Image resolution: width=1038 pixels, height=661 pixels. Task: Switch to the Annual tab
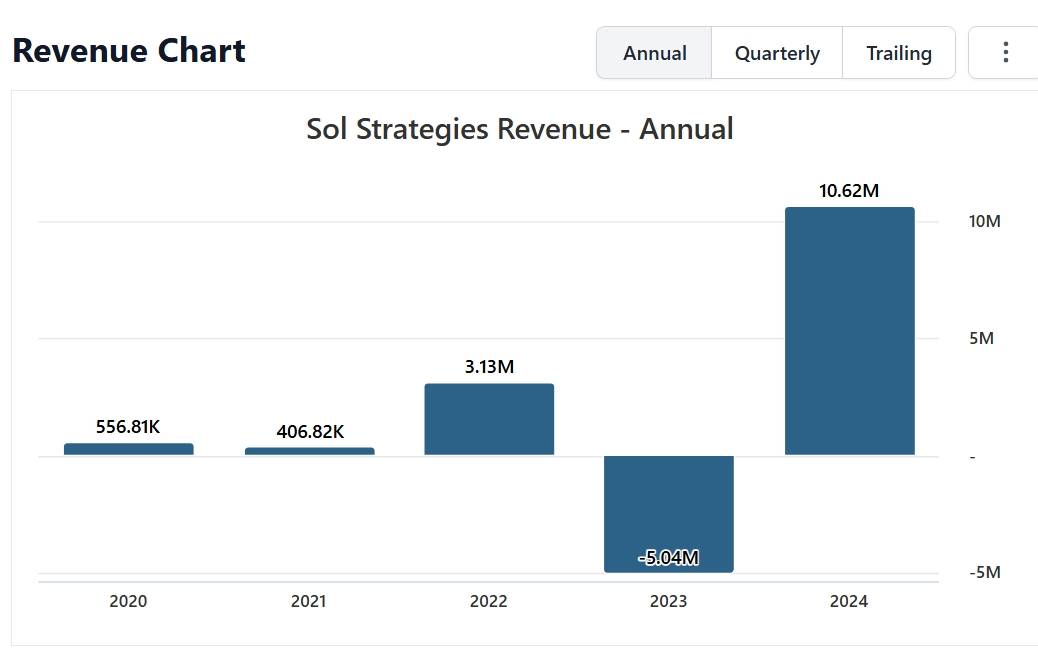click(x=655, y=53)
